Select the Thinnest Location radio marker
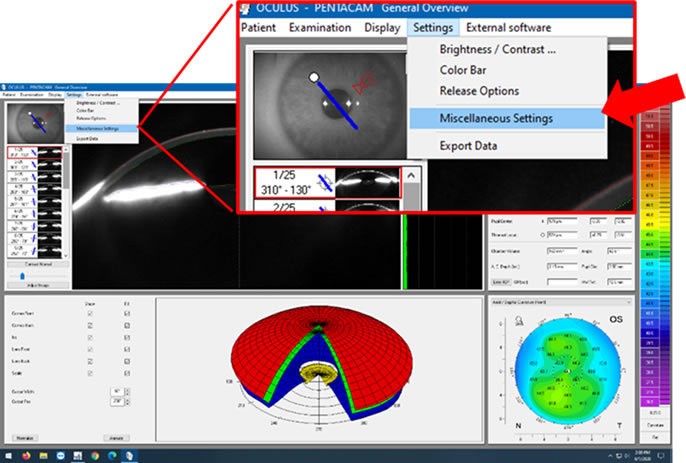Viewport: 686px width, 463px height. (x=543, y=235)
